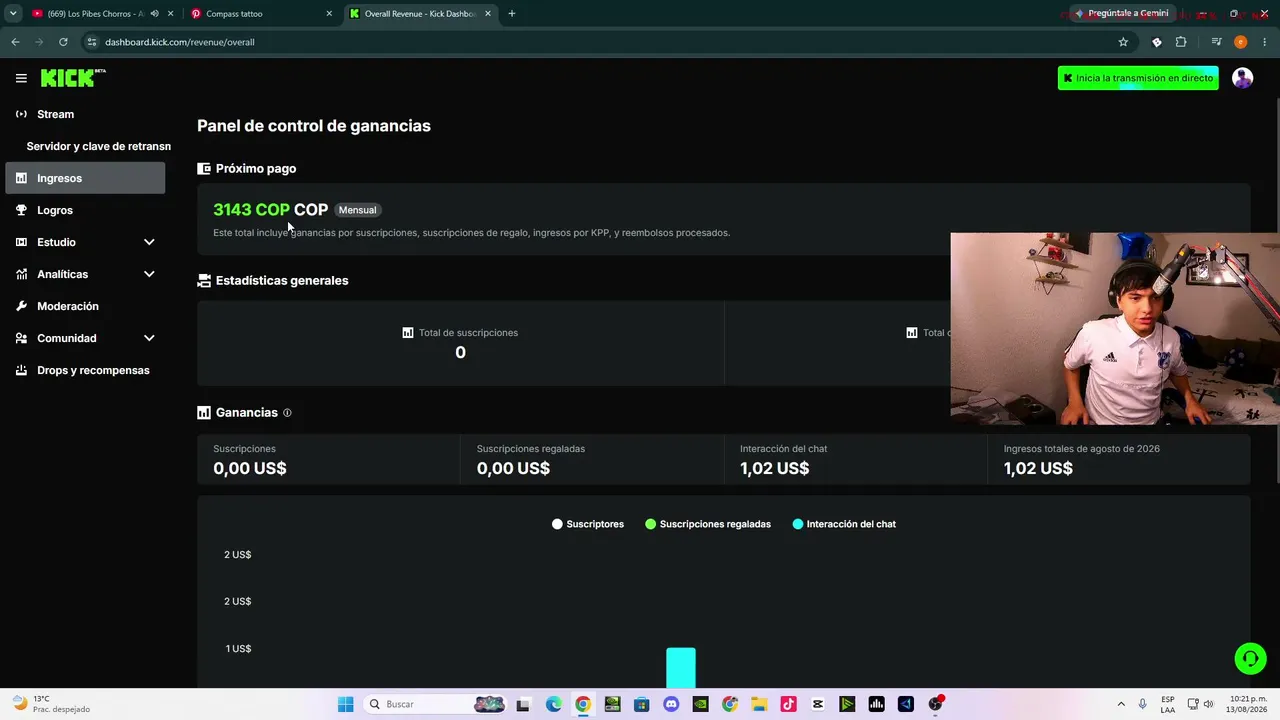The height and width of the screenshot is (720, 1280).
Task: Click the Estadísticas generales icon
Action: click(x=204, y=281)
